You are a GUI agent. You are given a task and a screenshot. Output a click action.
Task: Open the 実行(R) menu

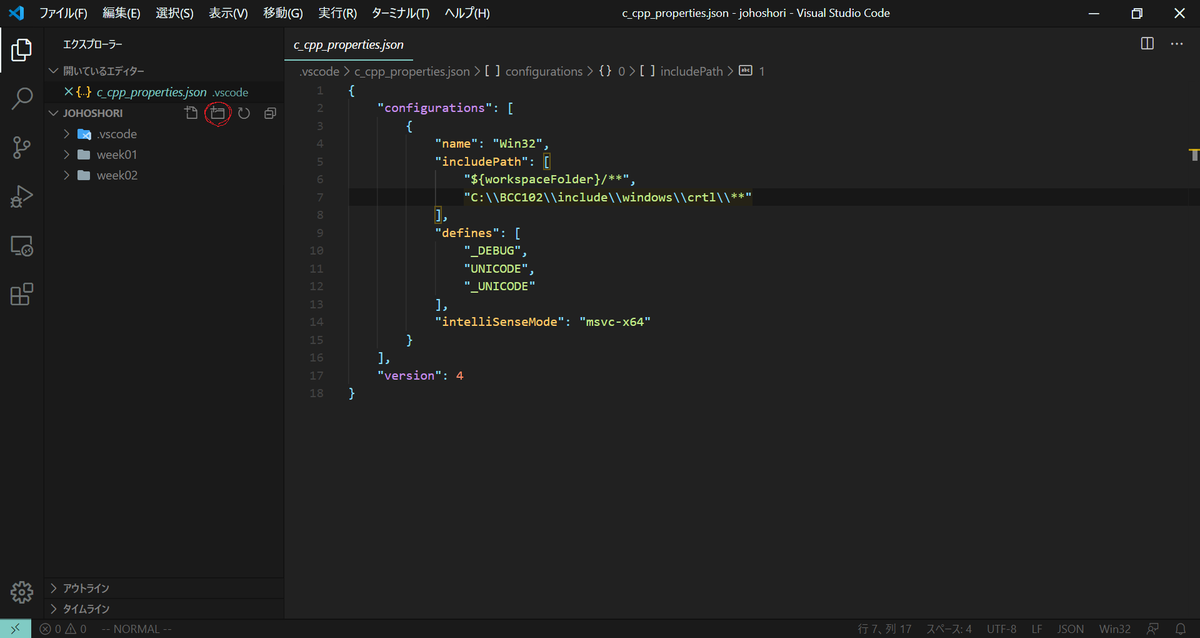point(338,13)
